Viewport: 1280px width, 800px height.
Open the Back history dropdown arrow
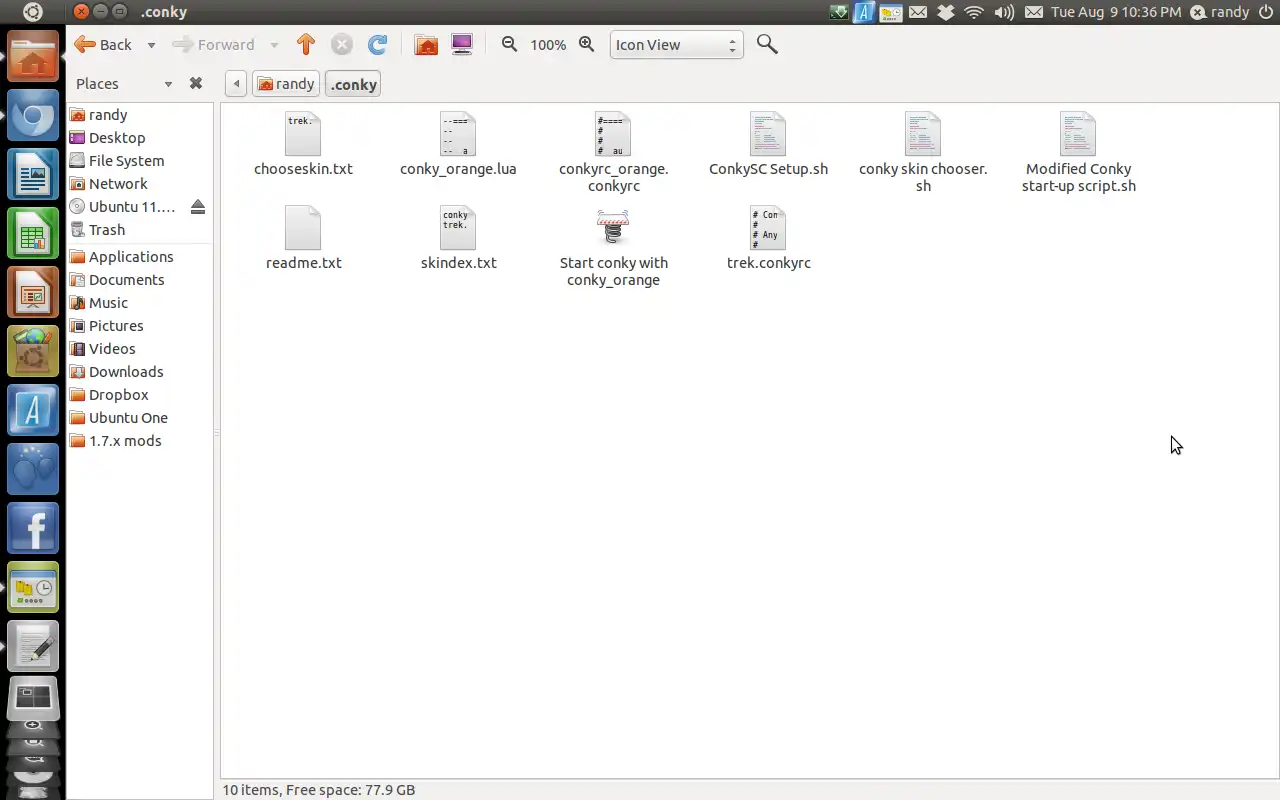coord(151,45)
